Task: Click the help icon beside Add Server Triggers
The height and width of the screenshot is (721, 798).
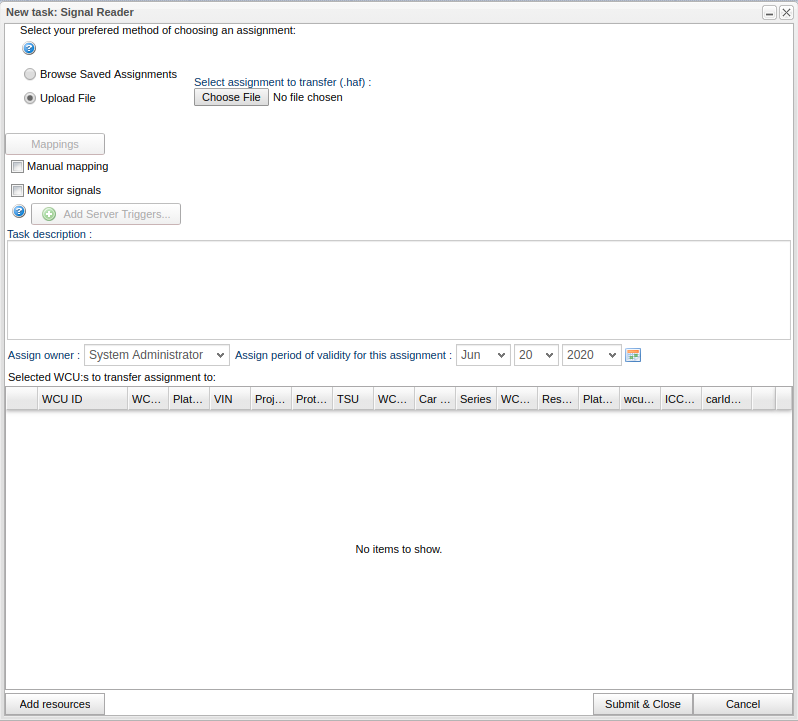Action: click(x=18, y=212)
